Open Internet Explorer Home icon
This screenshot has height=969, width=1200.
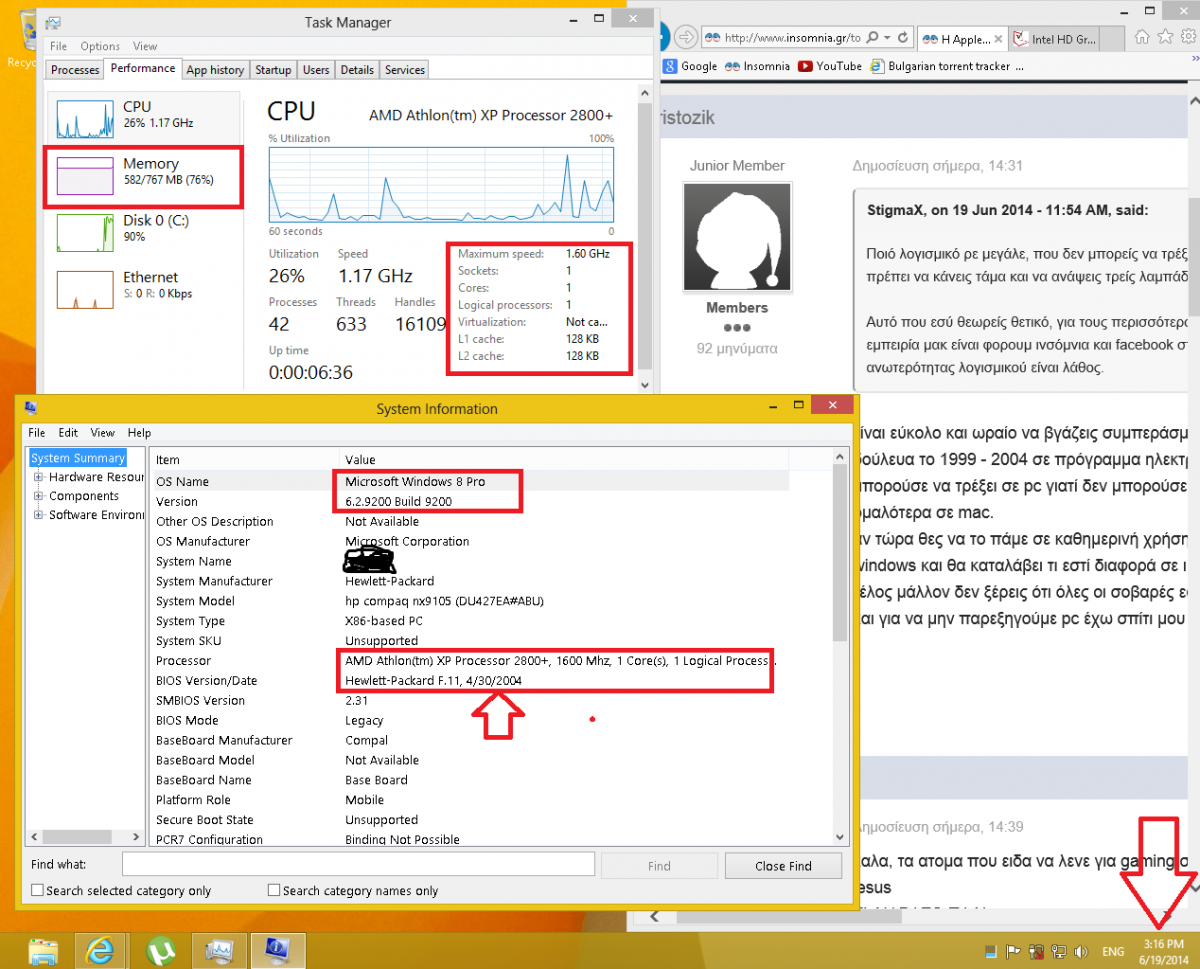(x=1143, y=37)
